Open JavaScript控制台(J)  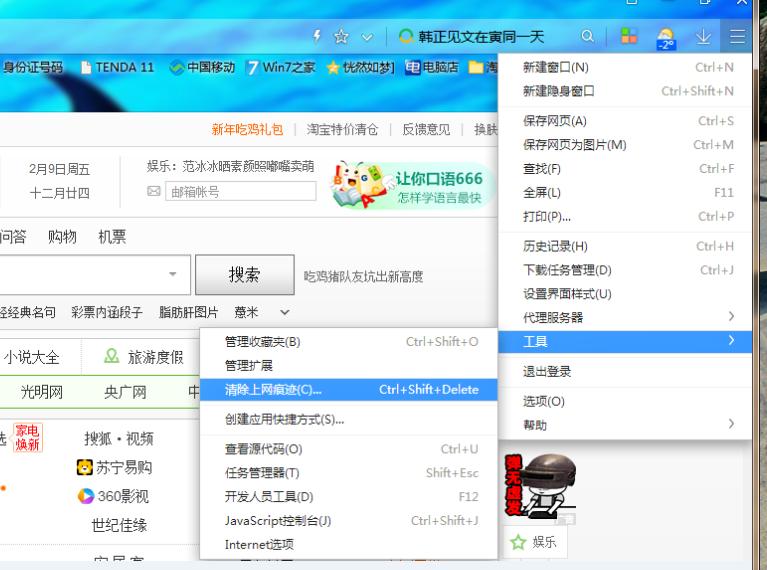(x=349, y=521)
